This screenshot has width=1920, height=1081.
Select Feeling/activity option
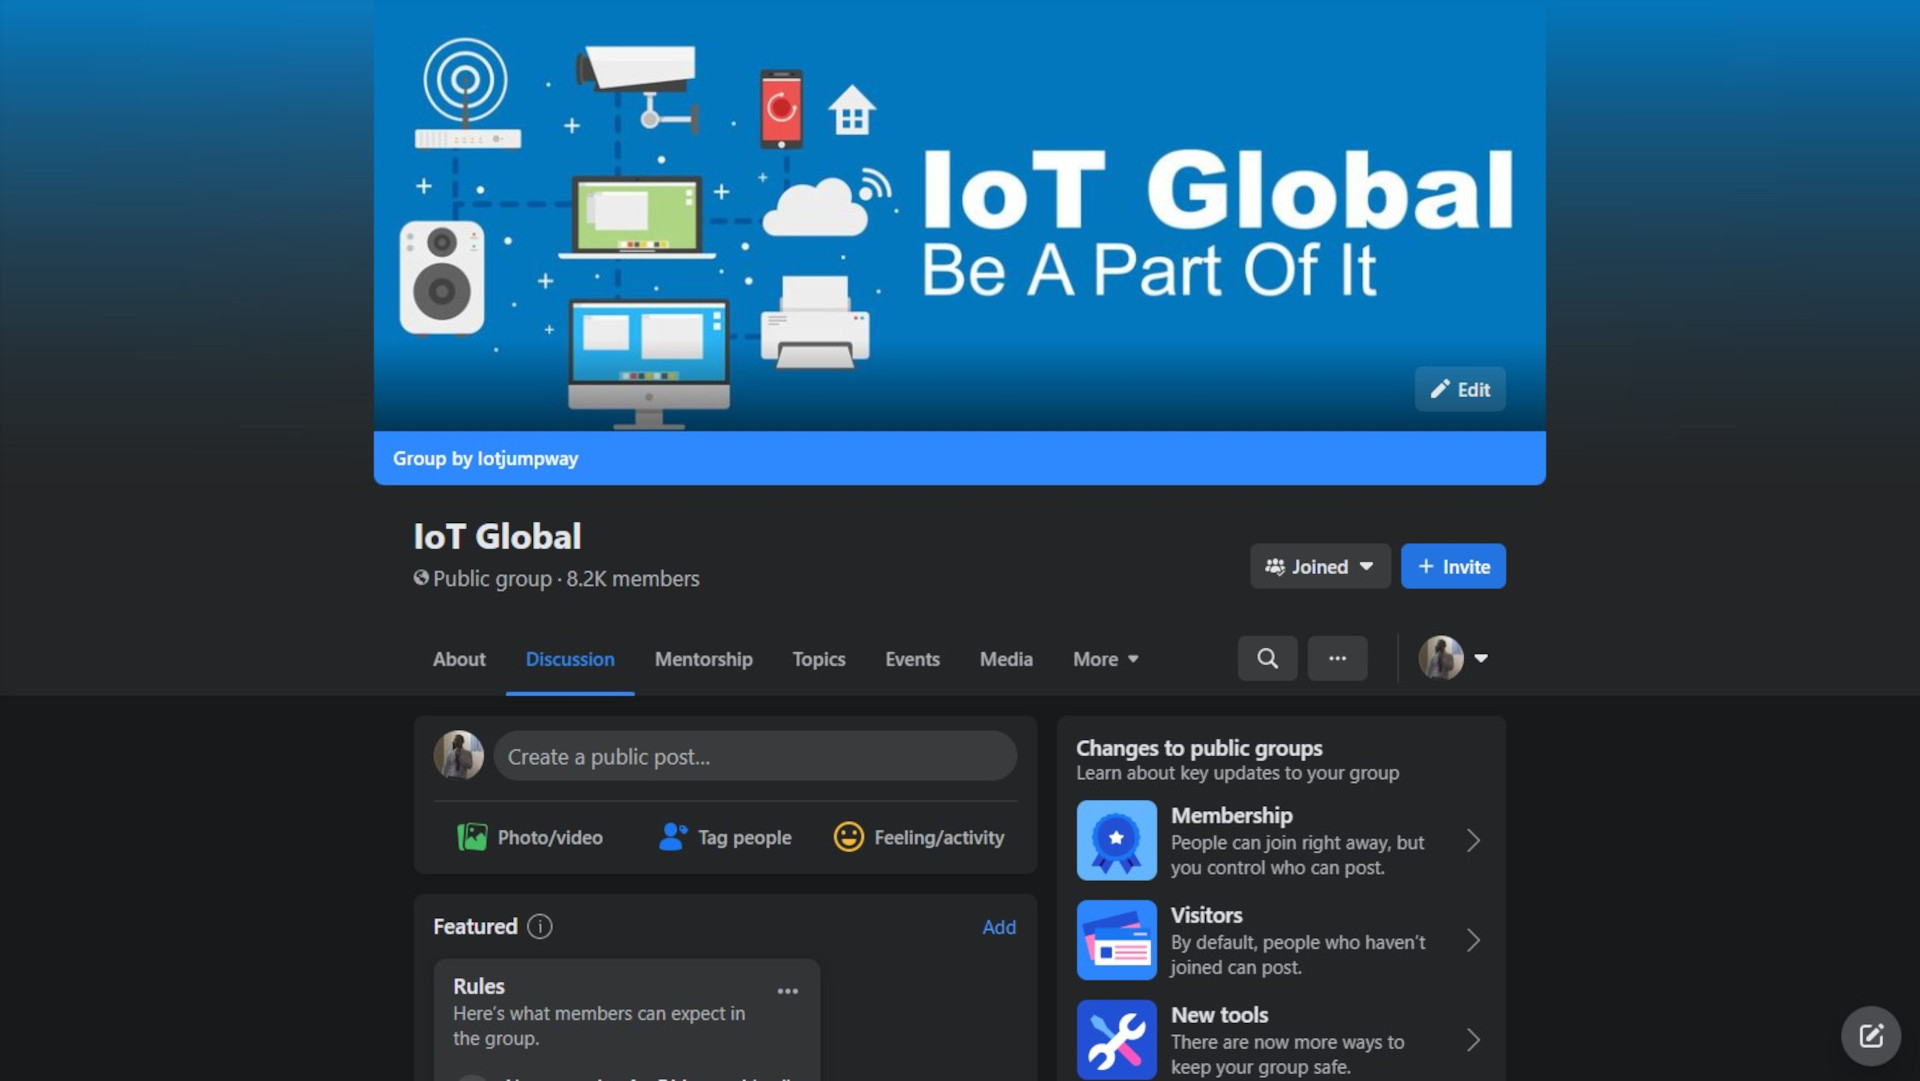[919, 837]
